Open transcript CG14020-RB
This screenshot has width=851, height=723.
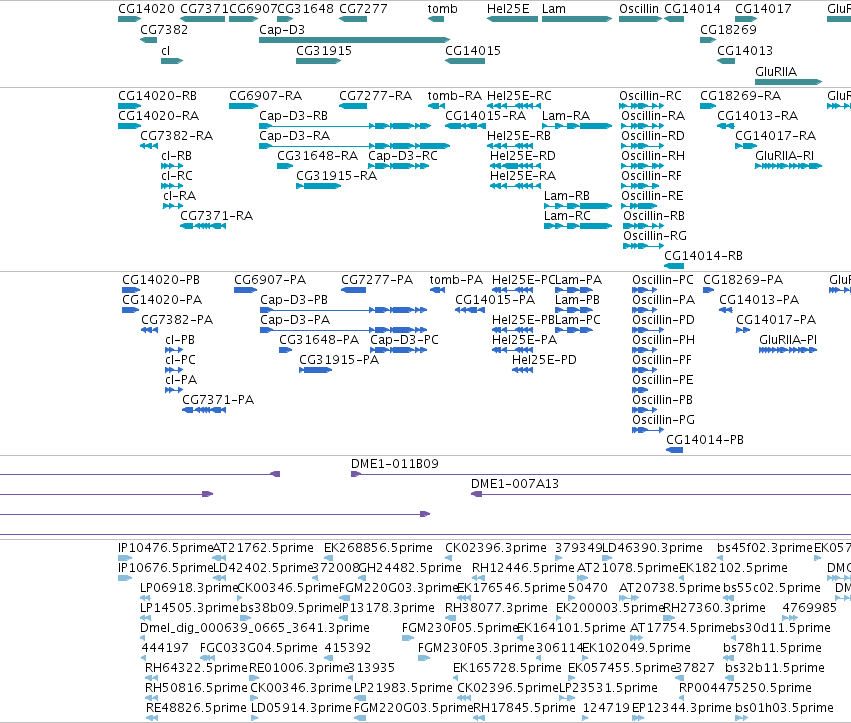129,106
